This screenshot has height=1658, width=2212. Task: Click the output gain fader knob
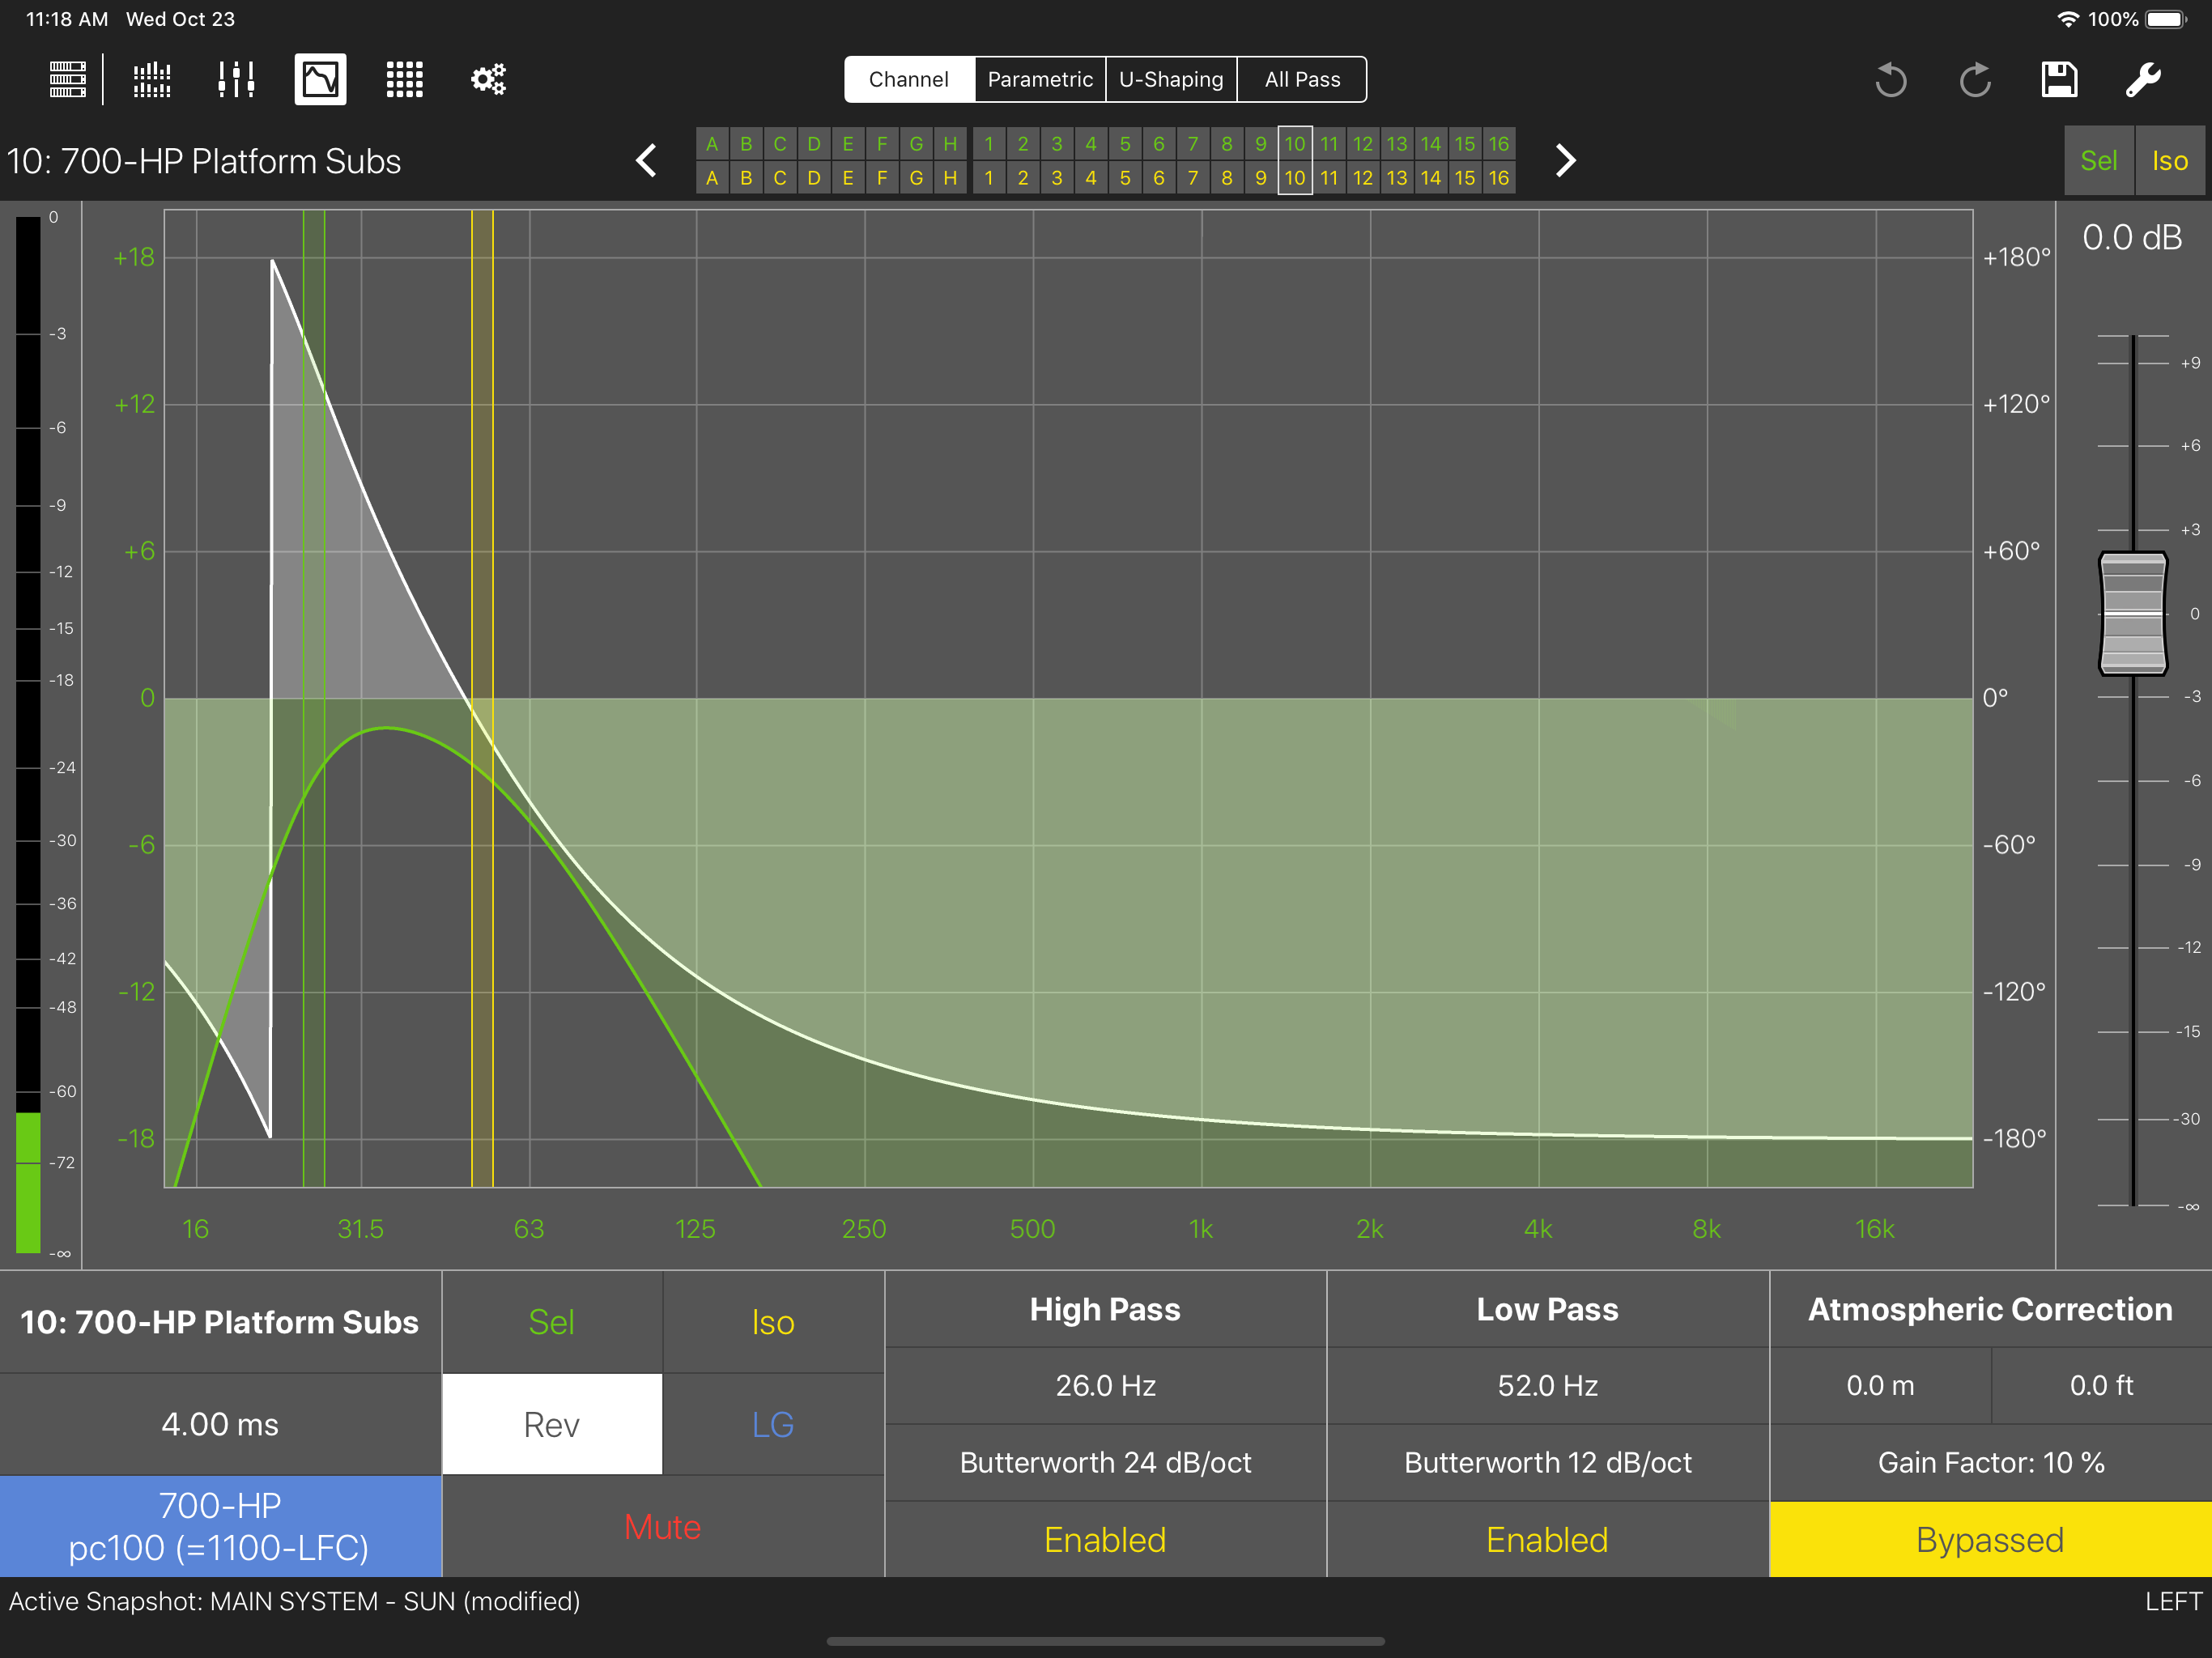click(x=2132, y=613)
